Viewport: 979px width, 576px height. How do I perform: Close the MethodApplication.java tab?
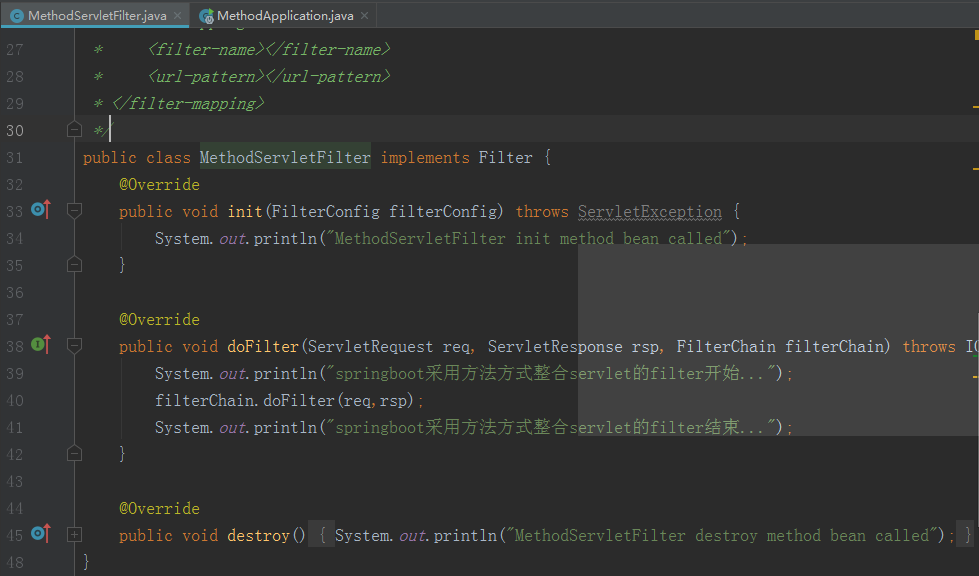[364, 15]
